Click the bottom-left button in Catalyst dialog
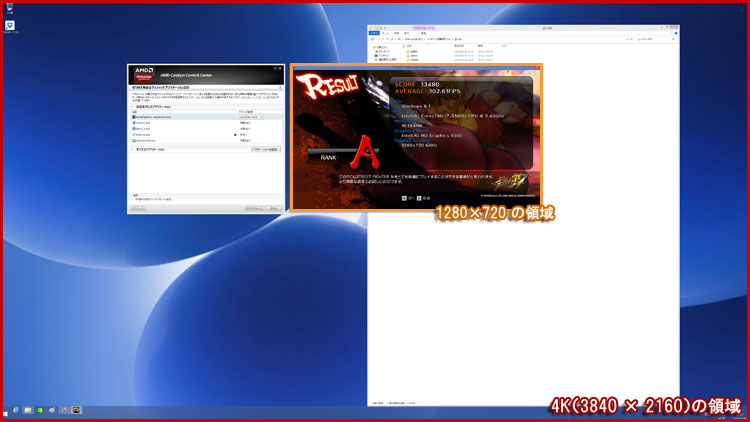Viewport: 750px width, 422px height. pos(139,208)
